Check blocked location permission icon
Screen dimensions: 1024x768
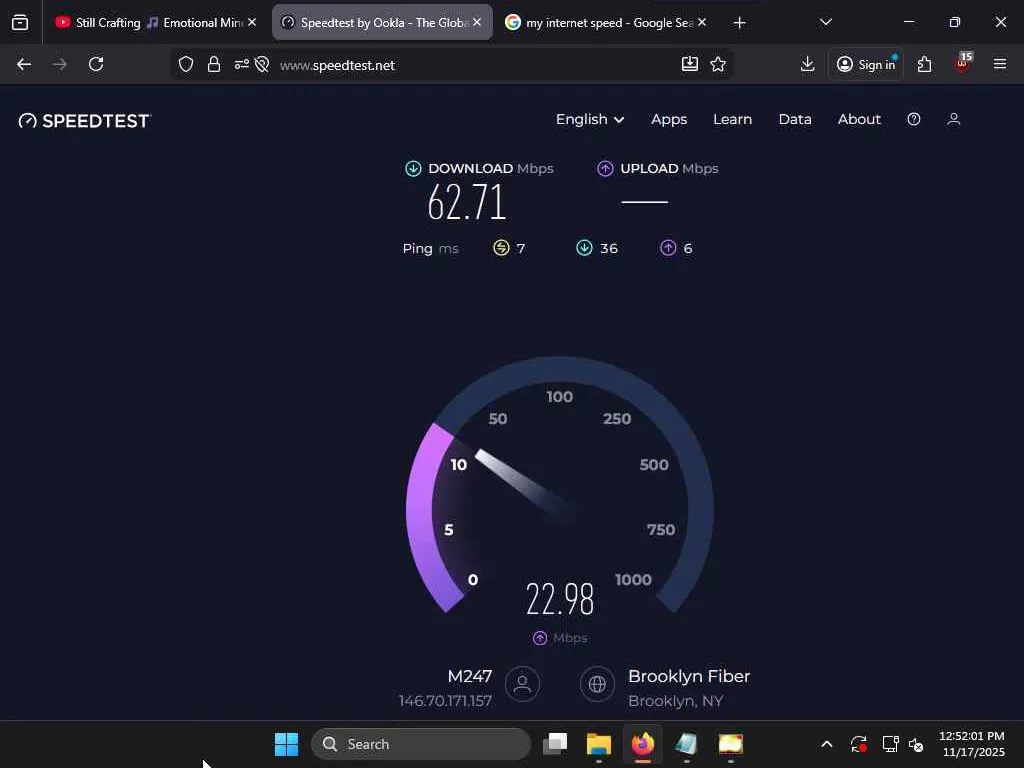pyautogui.click(x=262, y=64)
